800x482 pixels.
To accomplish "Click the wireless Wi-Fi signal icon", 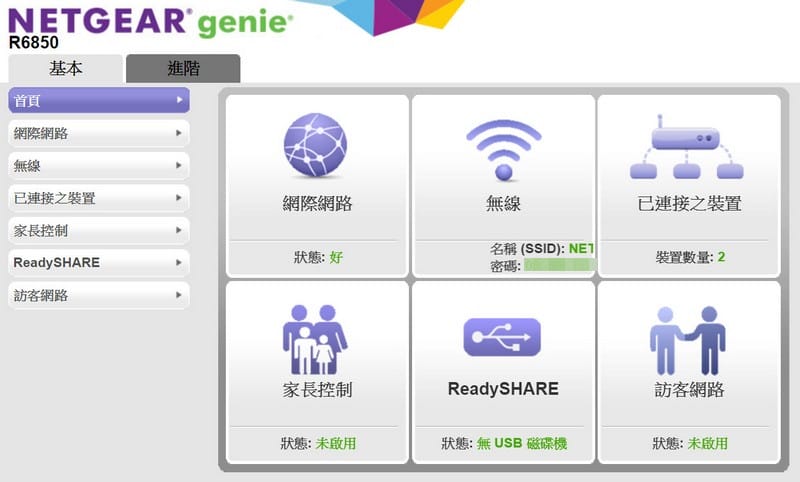I will pos(504,150).
